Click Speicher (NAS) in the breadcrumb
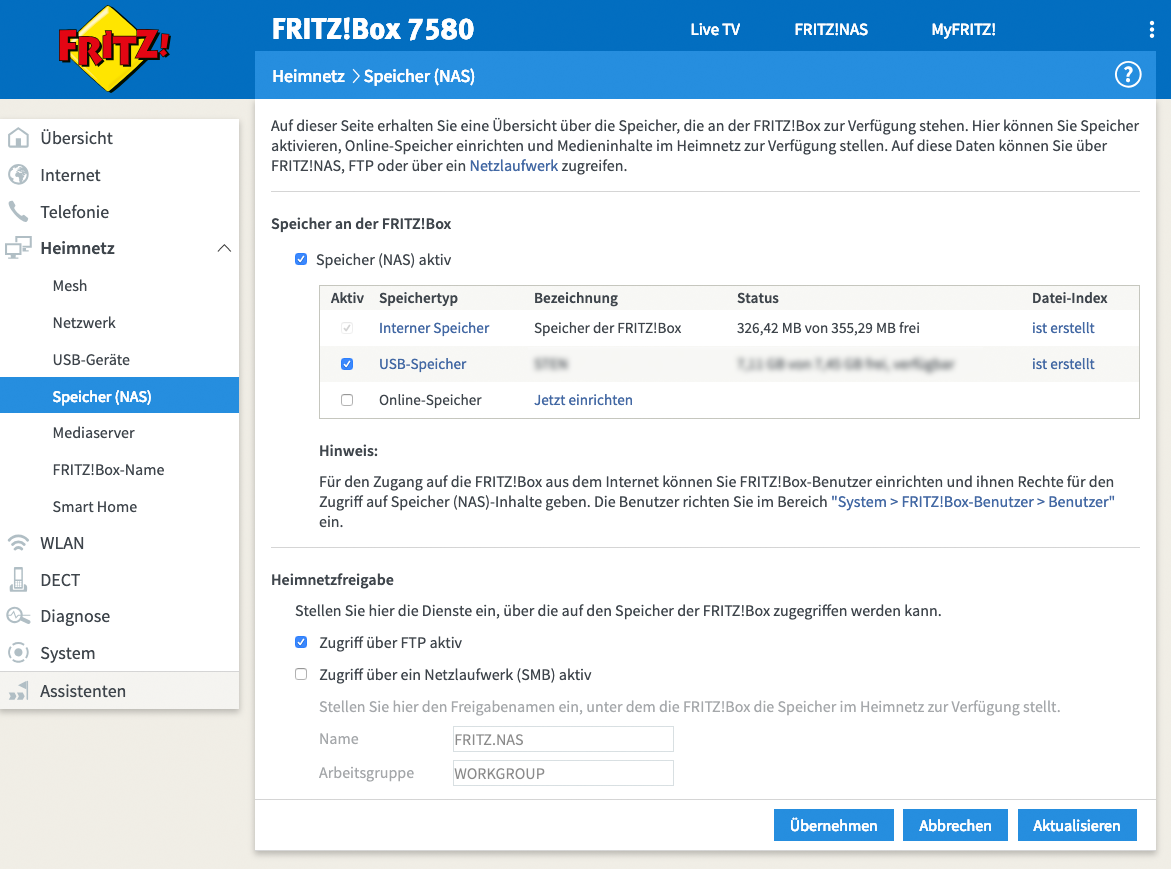The image size is (1171, 869). 419,76
